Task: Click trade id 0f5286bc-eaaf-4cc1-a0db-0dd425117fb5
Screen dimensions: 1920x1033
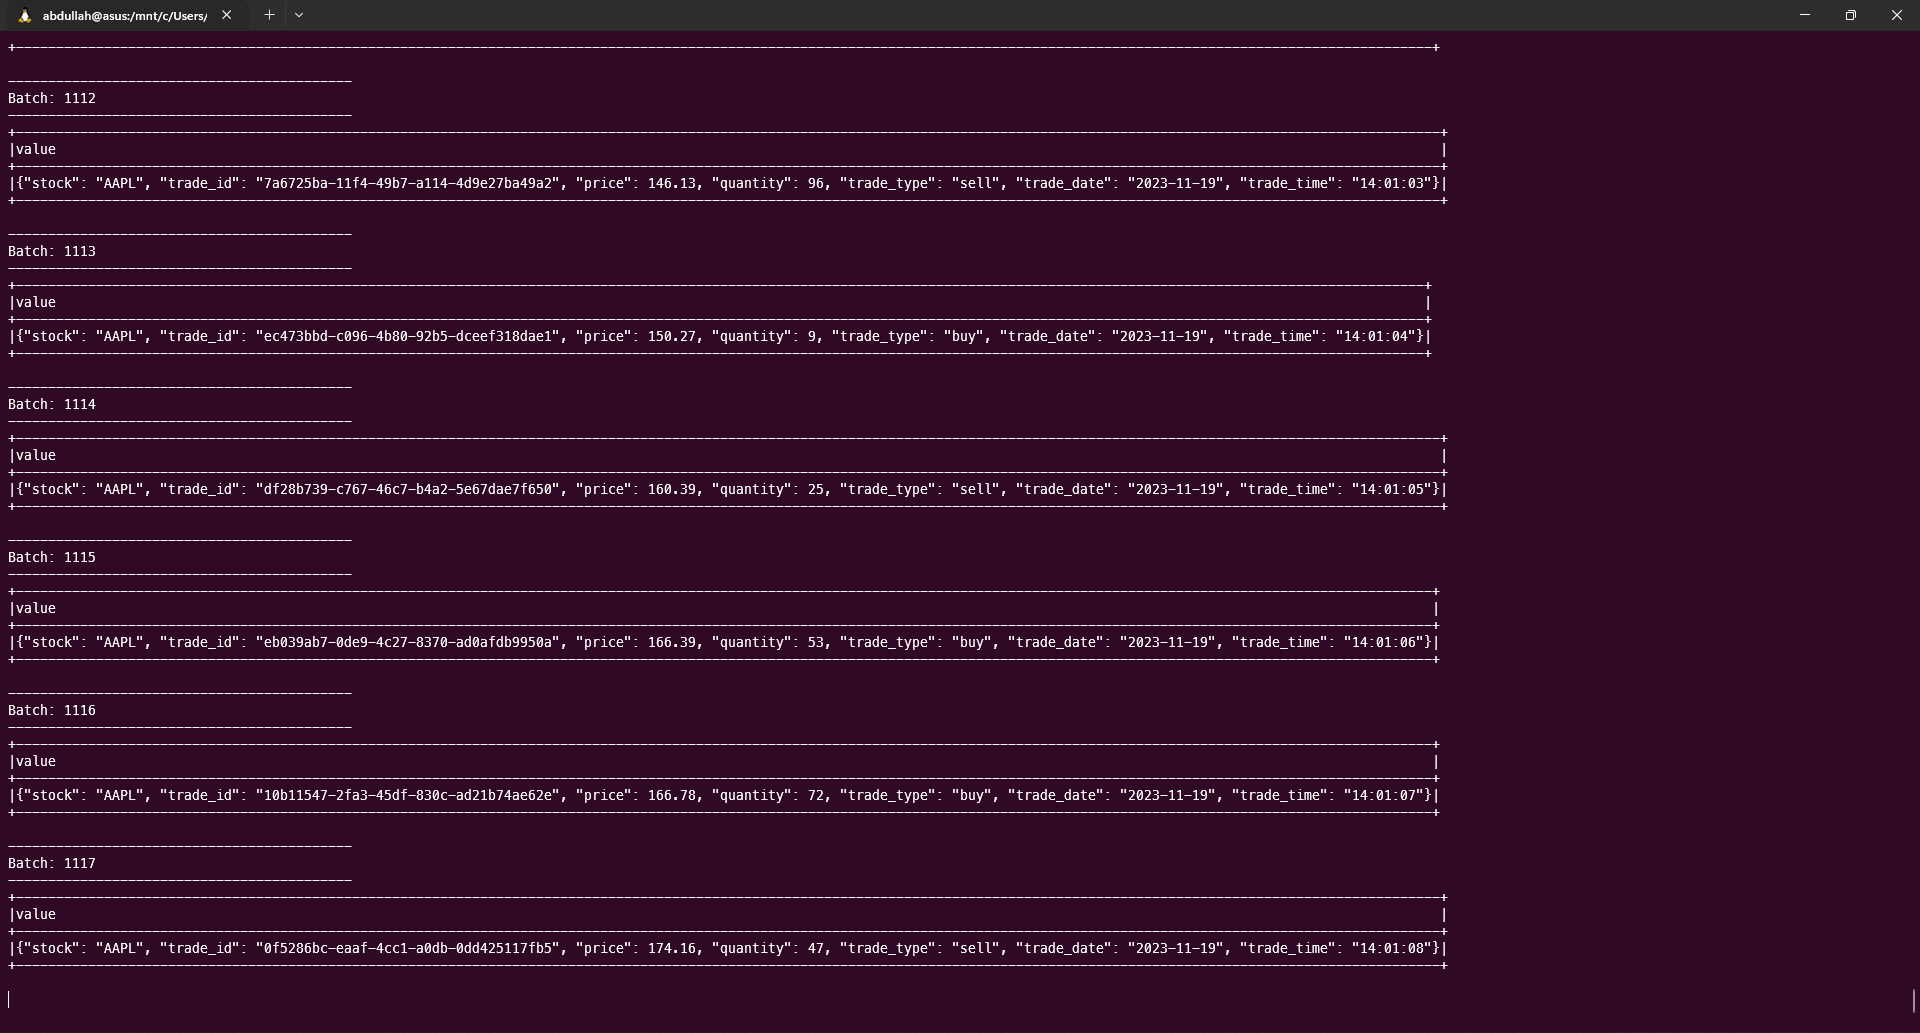Action: pos(408,948)
